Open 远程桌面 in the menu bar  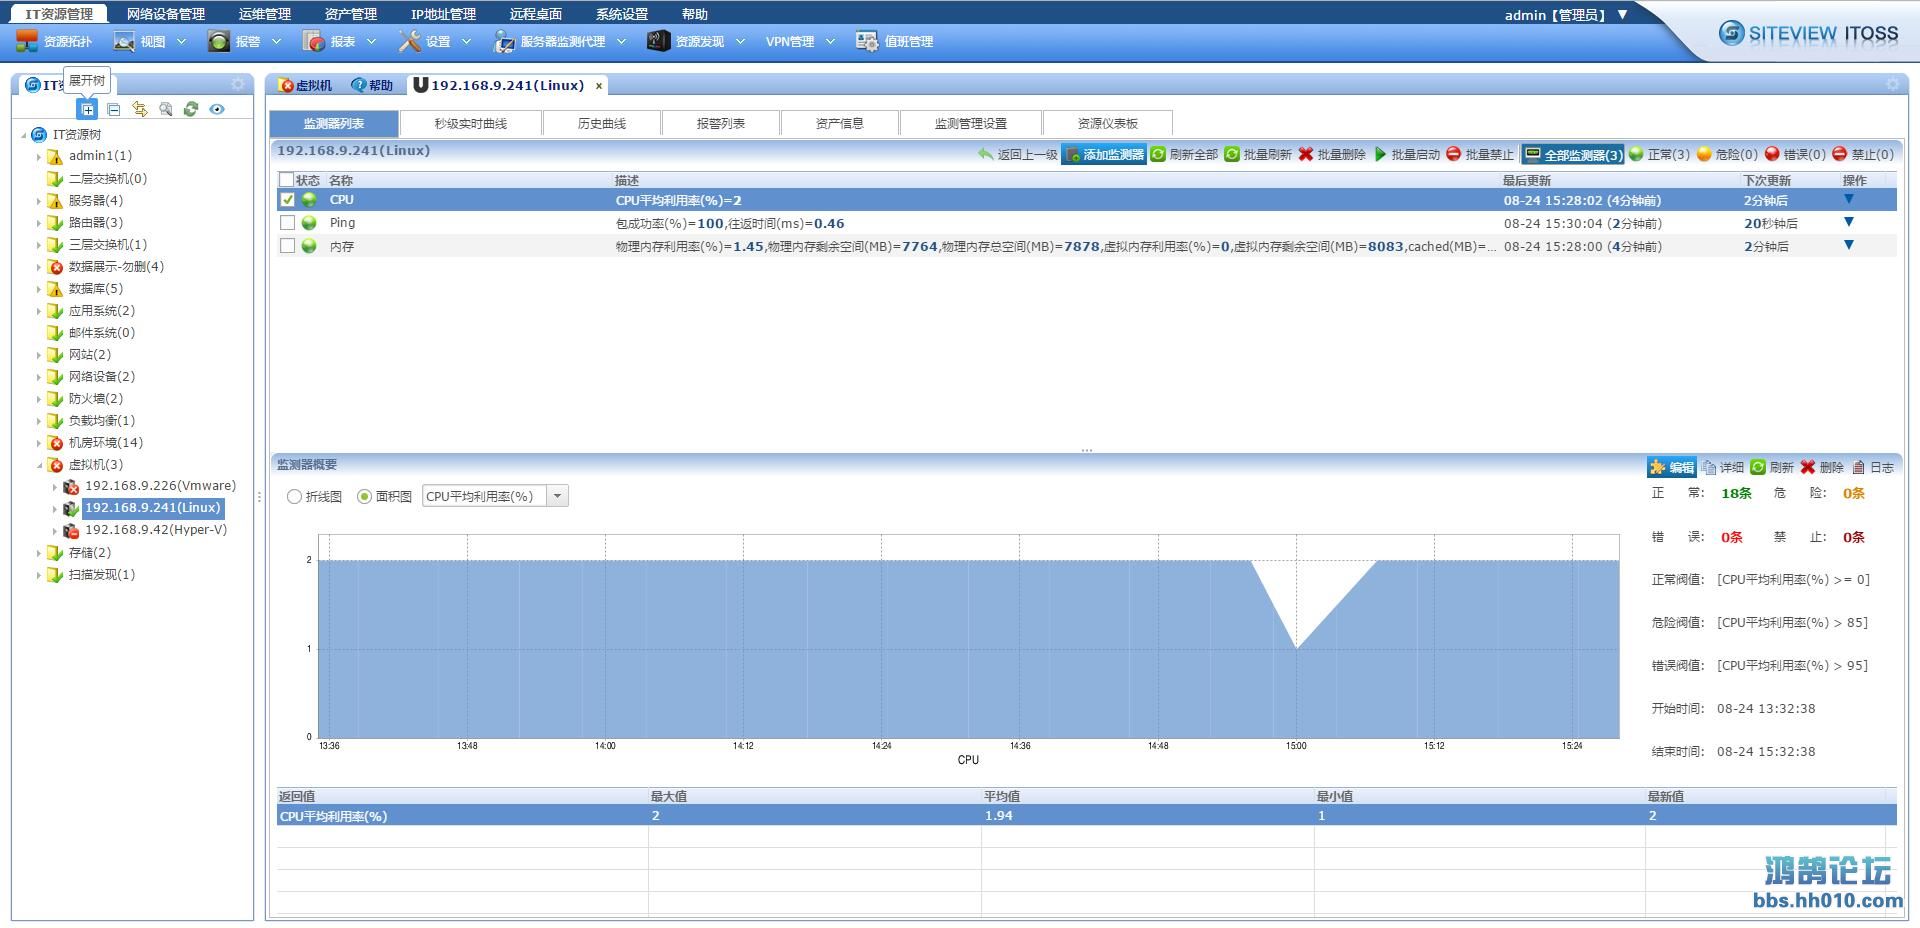pos(536,14)
